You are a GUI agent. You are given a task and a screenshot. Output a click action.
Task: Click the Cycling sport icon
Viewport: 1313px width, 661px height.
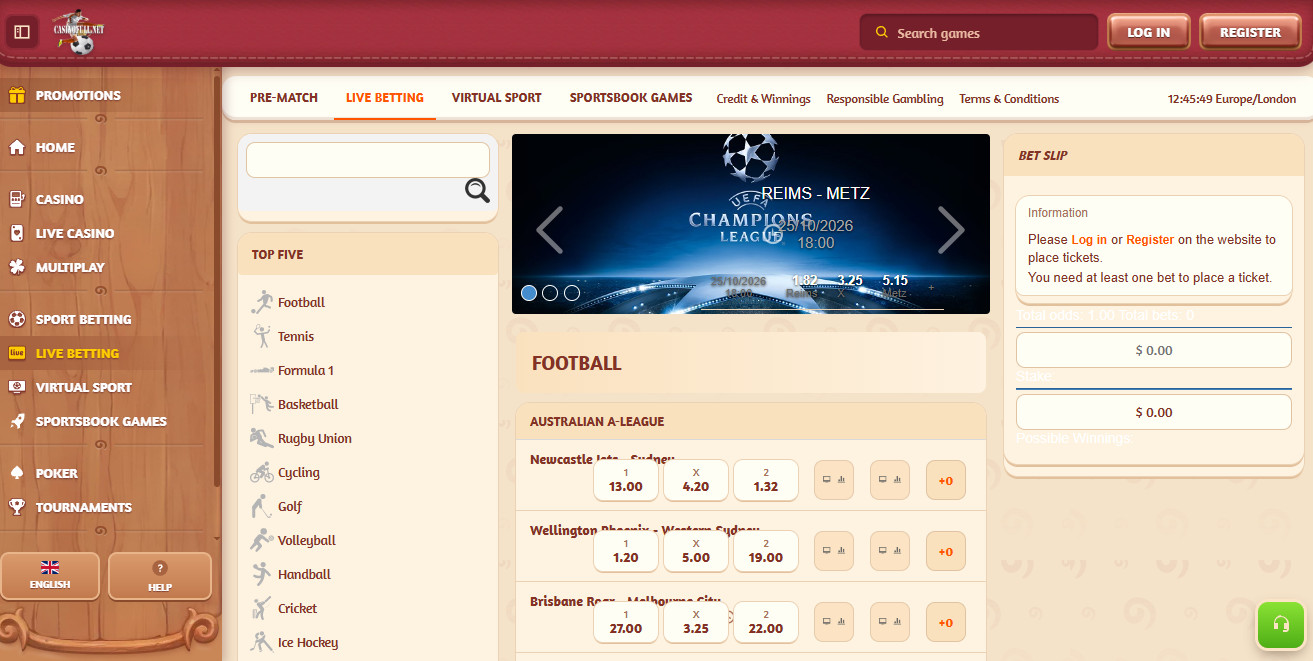(262, 472)
